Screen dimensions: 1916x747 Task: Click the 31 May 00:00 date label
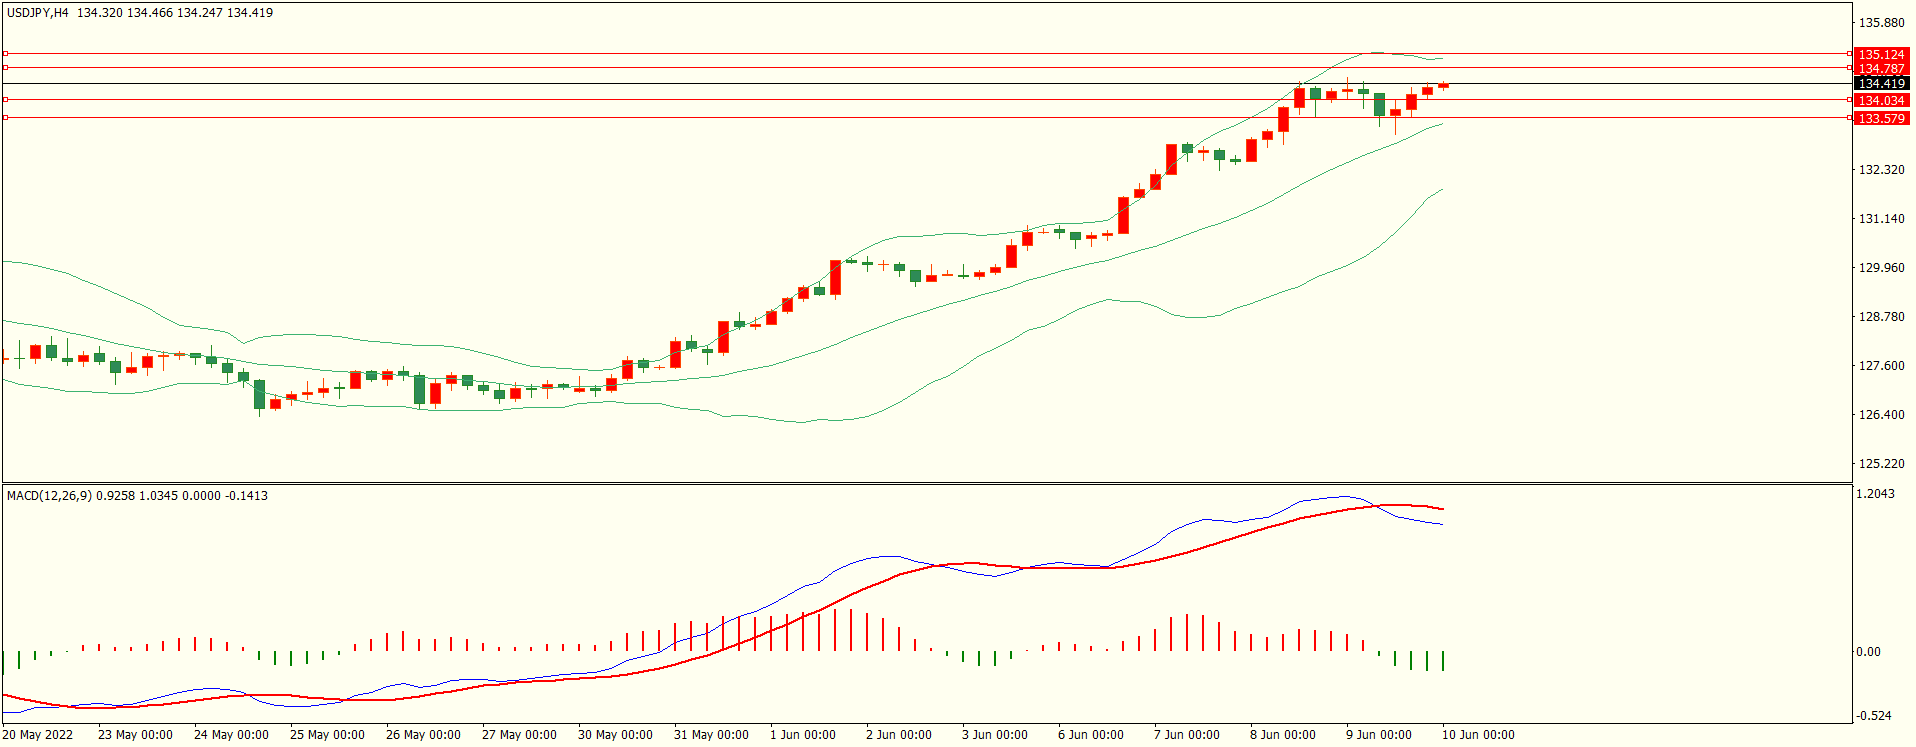tap(711, 735)
